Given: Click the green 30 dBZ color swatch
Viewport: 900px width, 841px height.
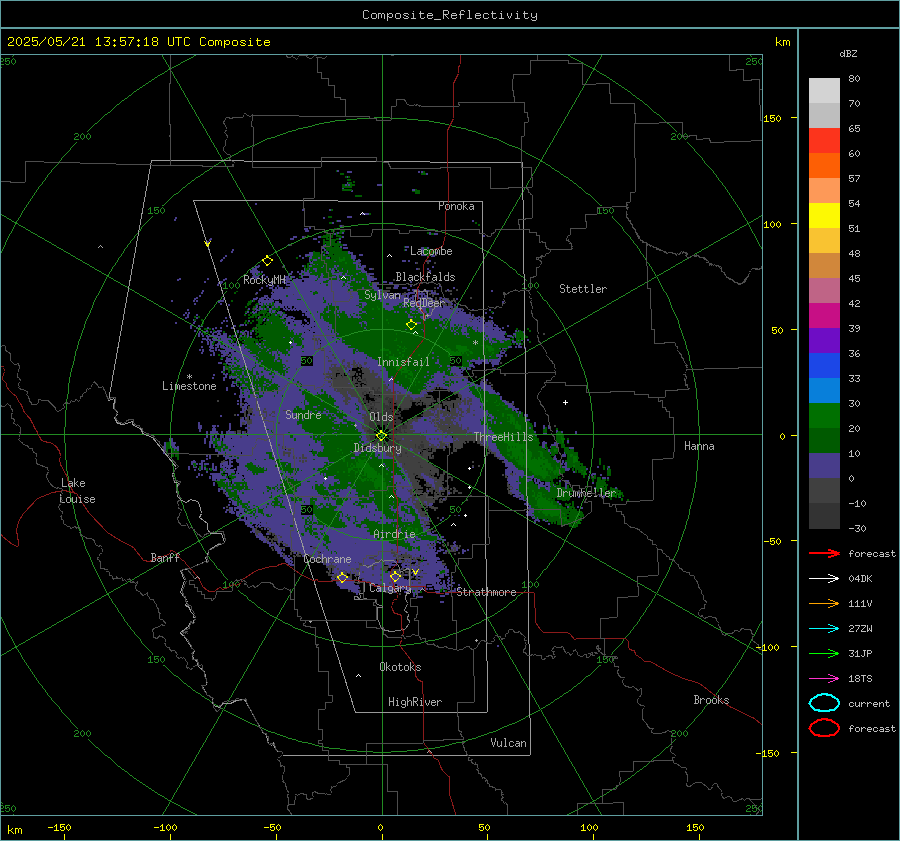Looking at the screenshot, I should coord(824,416).
